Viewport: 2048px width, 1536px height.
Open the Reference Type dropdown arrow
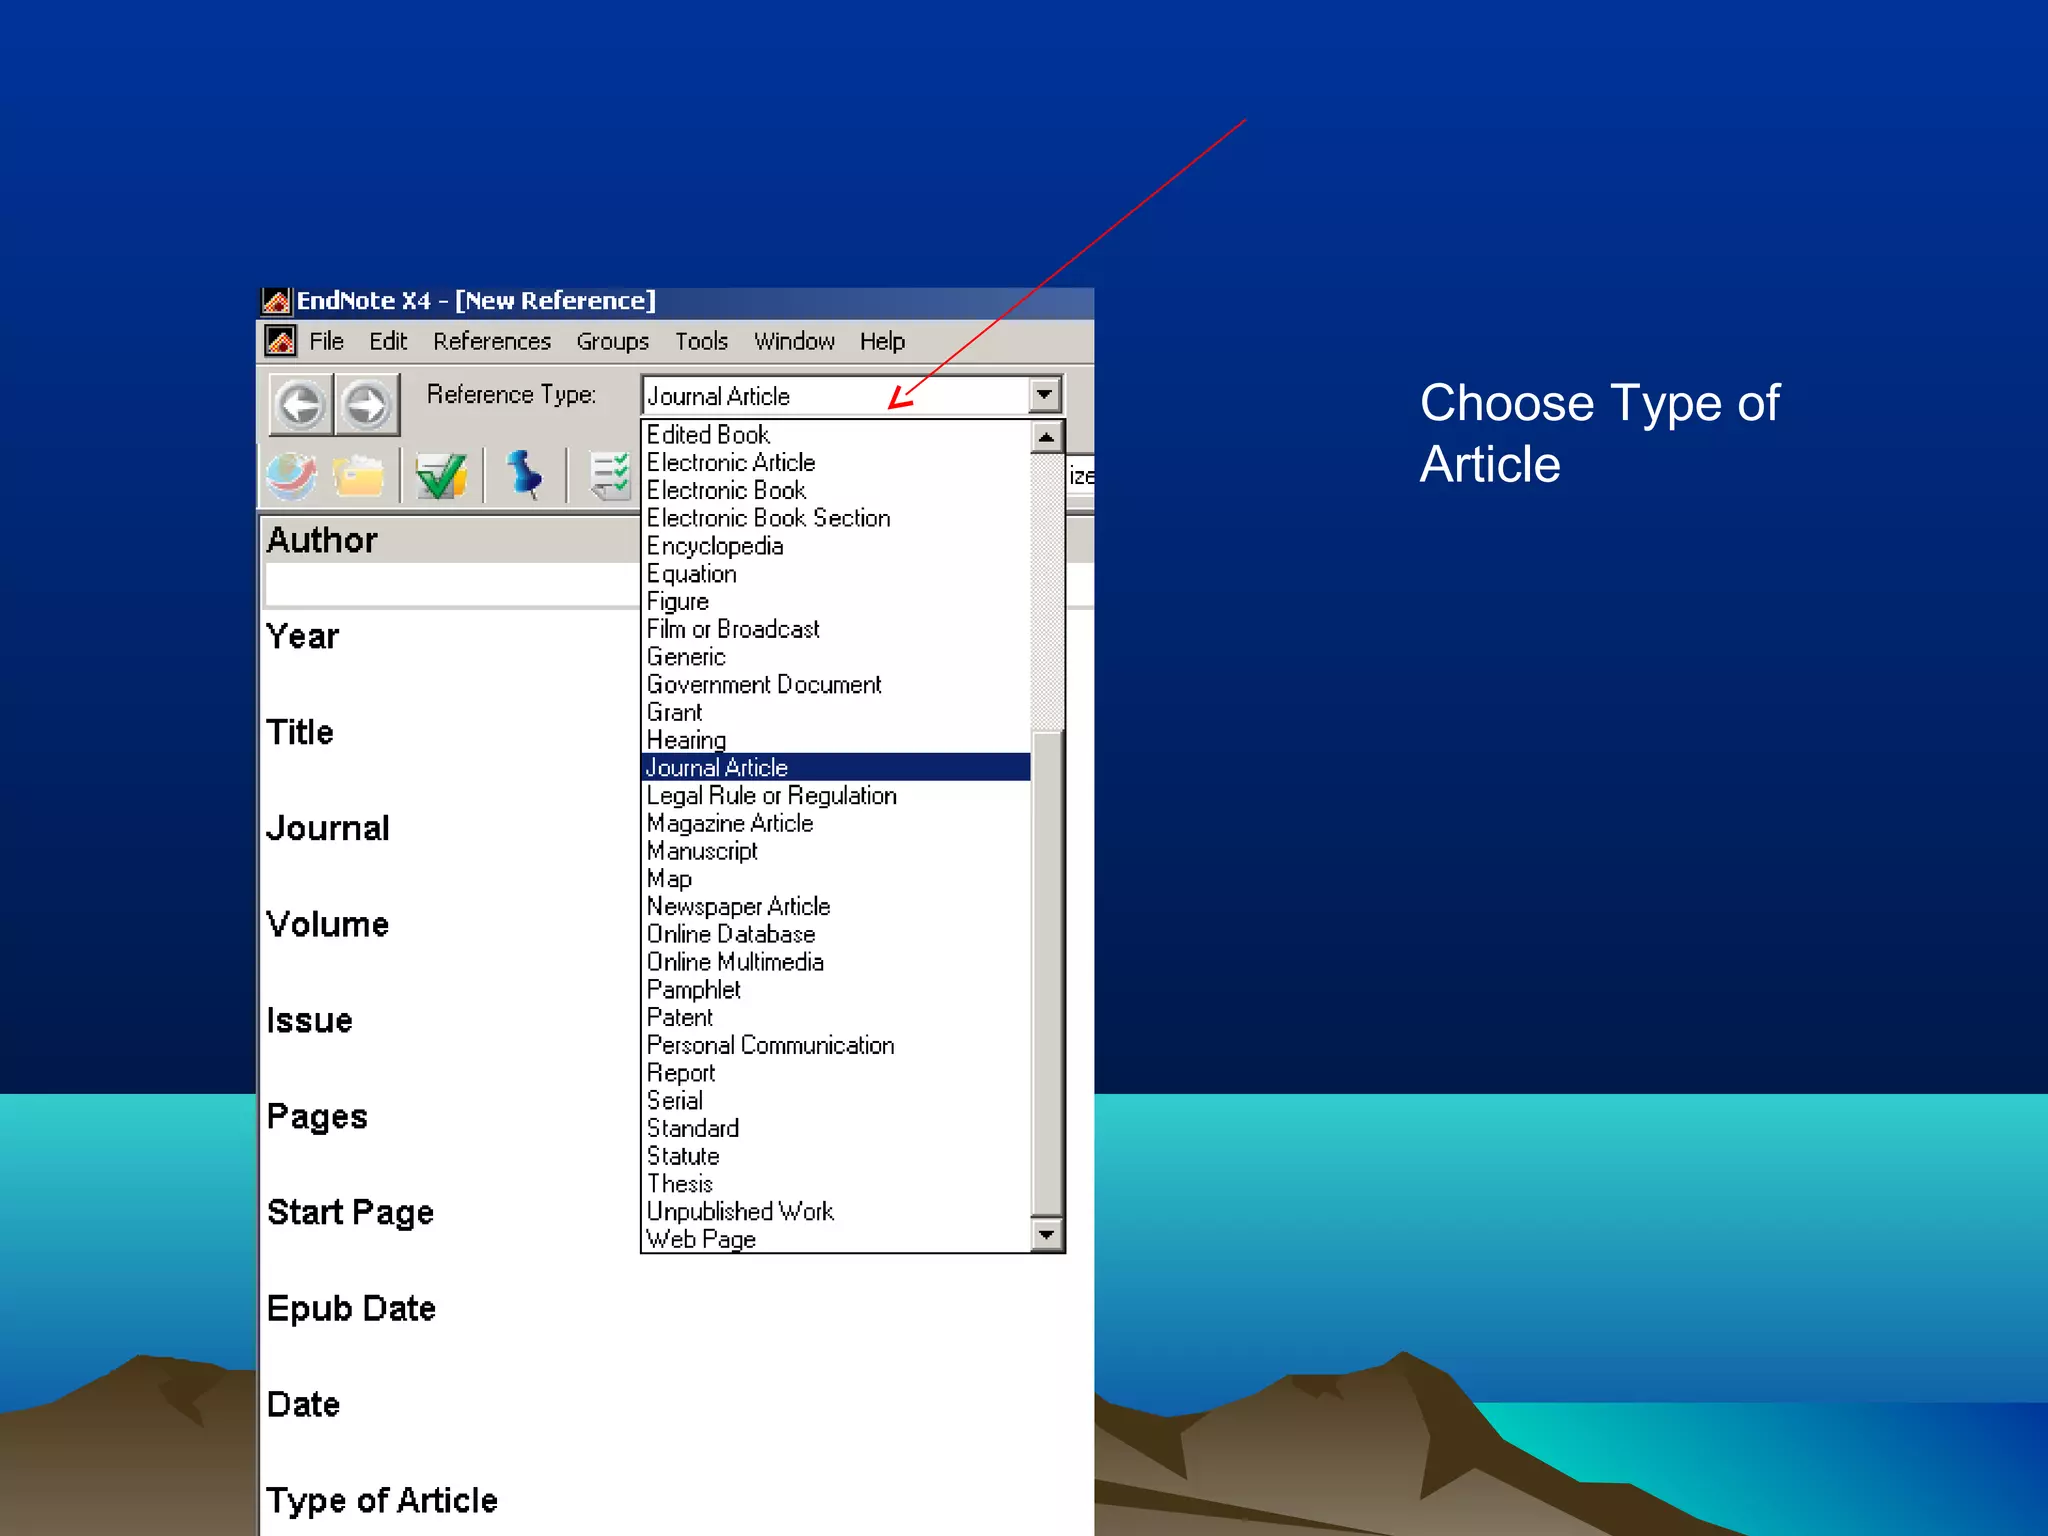pyautogui.click(x=1044, y=395)
